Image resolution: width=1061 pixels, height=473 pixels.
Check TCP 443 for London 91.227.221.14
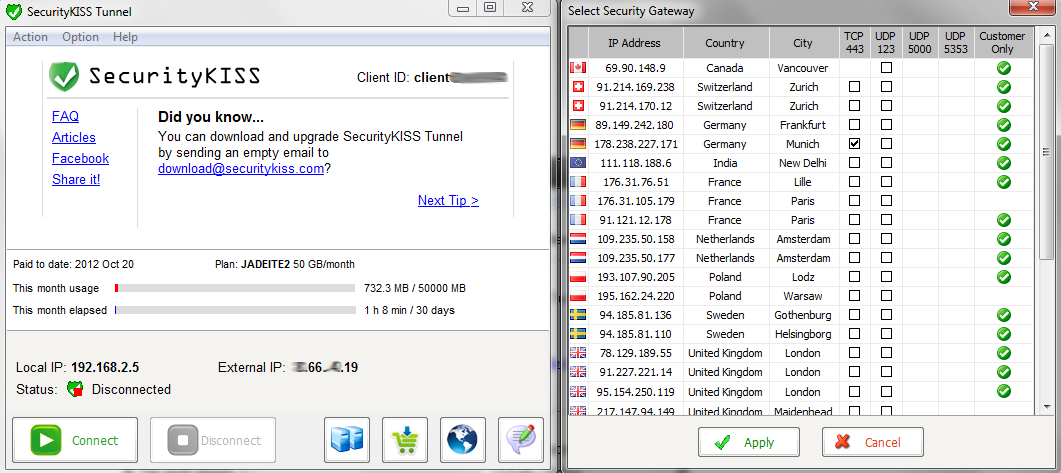pos(855,372)
